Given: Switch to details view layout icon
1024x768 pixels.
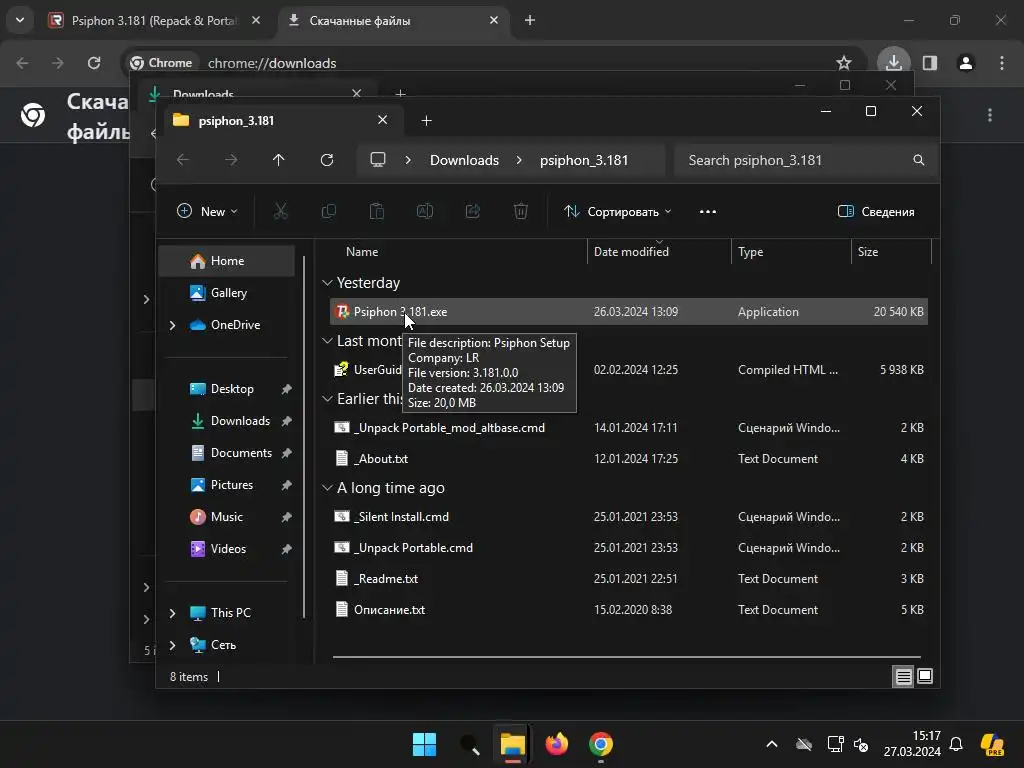Looking at the screenshot, I should click(903, 677).
